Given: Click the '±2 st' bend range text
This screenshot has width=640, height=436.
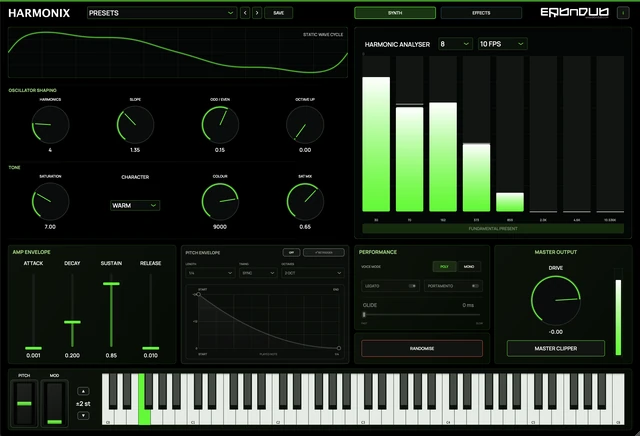Looking at the screenshot, I should (x=83, y=403).
